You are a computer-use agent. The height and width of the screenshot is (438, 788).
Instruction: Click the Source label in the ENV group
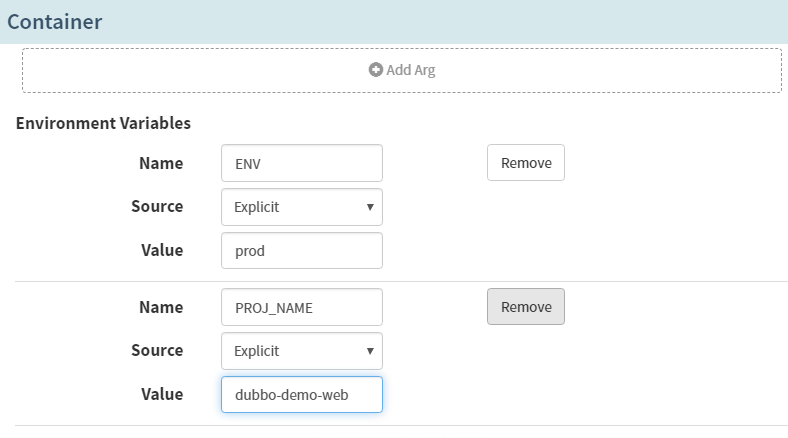point(157,207)
